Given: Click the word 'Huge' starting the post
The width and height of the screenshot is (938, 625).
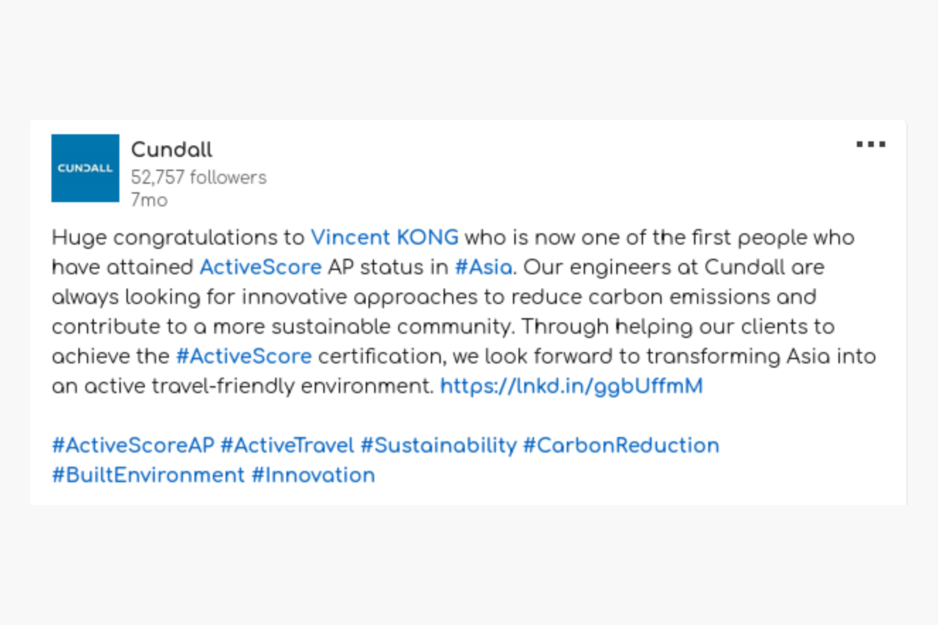Looking at the screenshot, I should click(79, 238).
